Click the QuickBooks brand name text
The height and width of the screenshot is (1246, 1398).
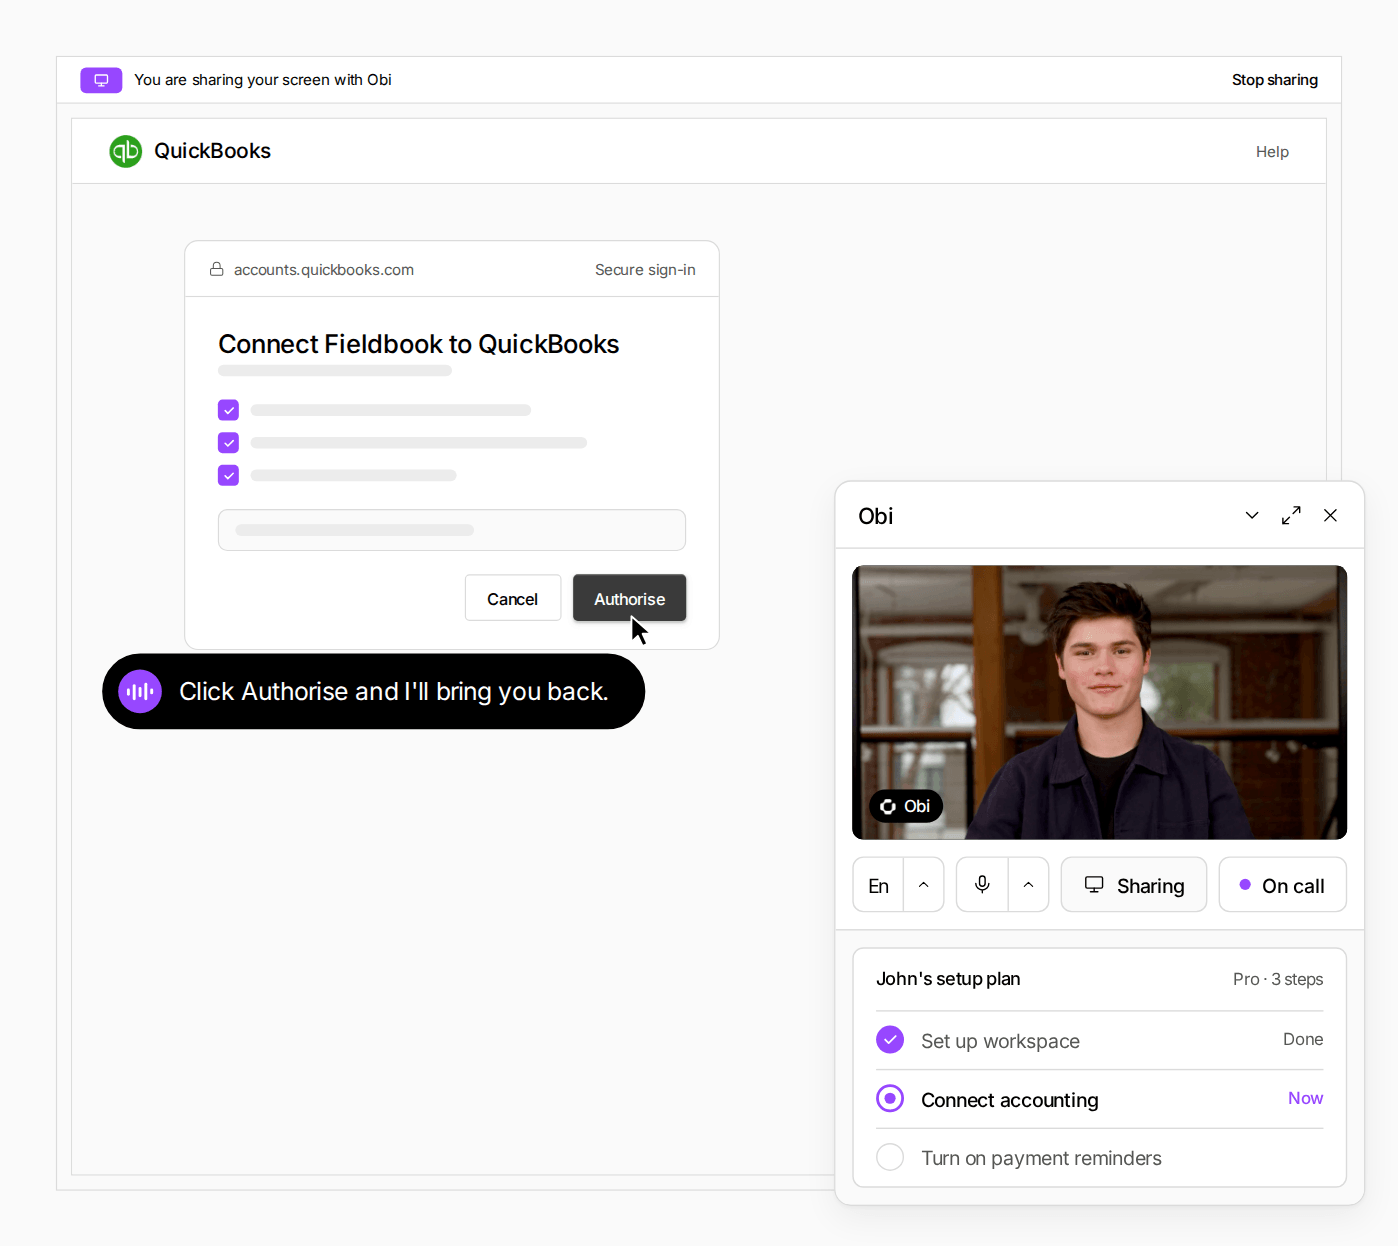212,151
